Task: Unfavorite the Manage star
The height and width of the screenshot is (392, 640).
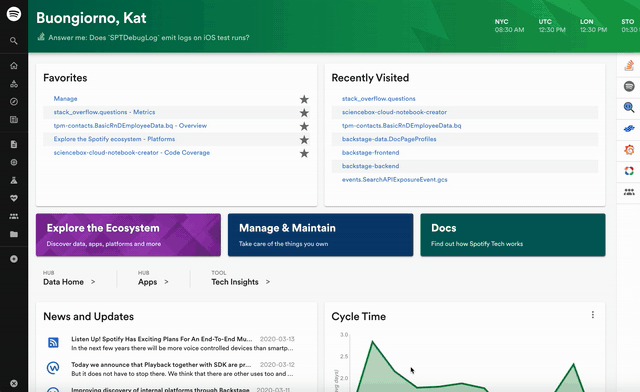Action: (304, 99)
